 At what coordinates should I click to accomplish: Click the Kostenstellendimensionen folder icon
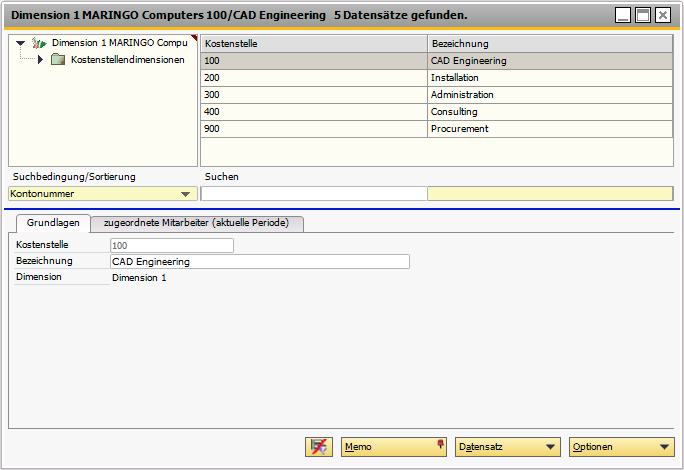[58, 60]
